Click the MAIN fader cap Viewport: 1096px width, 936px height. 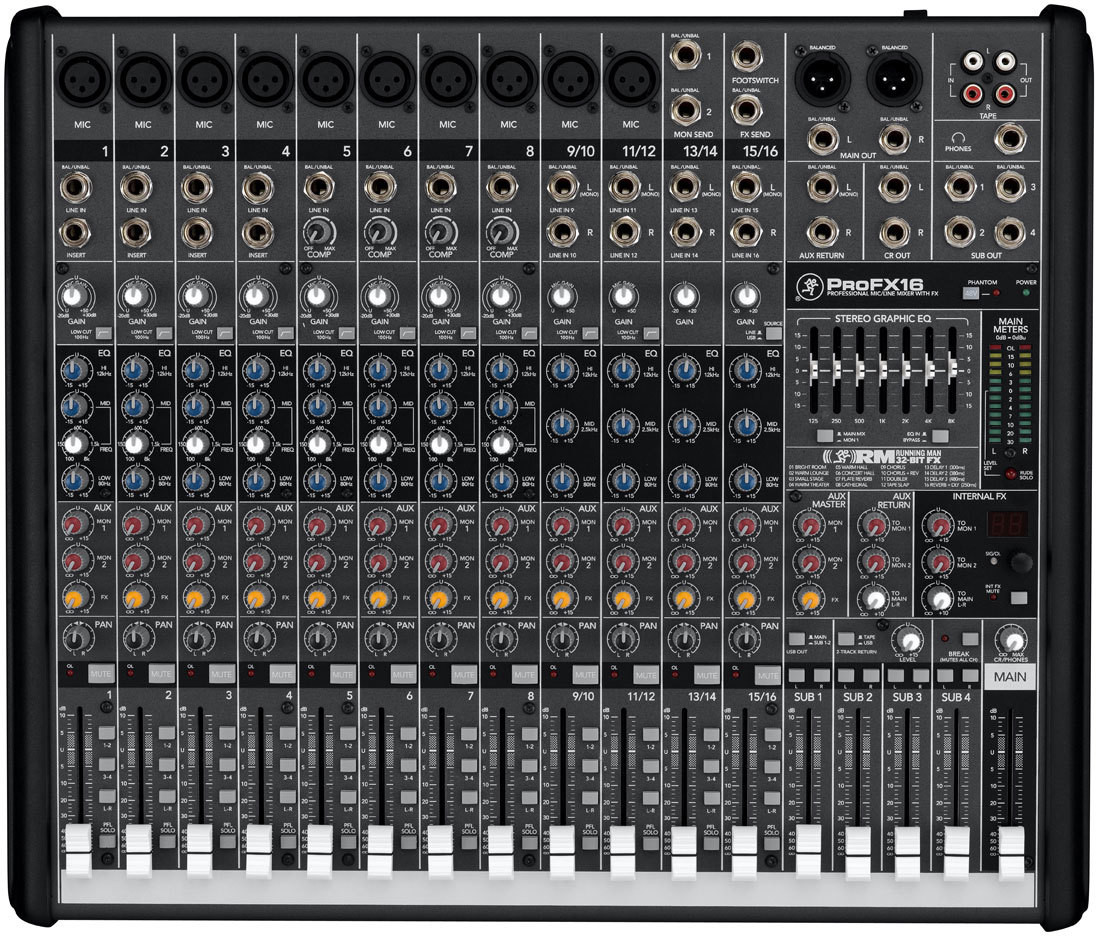[x=1011, y=840]
